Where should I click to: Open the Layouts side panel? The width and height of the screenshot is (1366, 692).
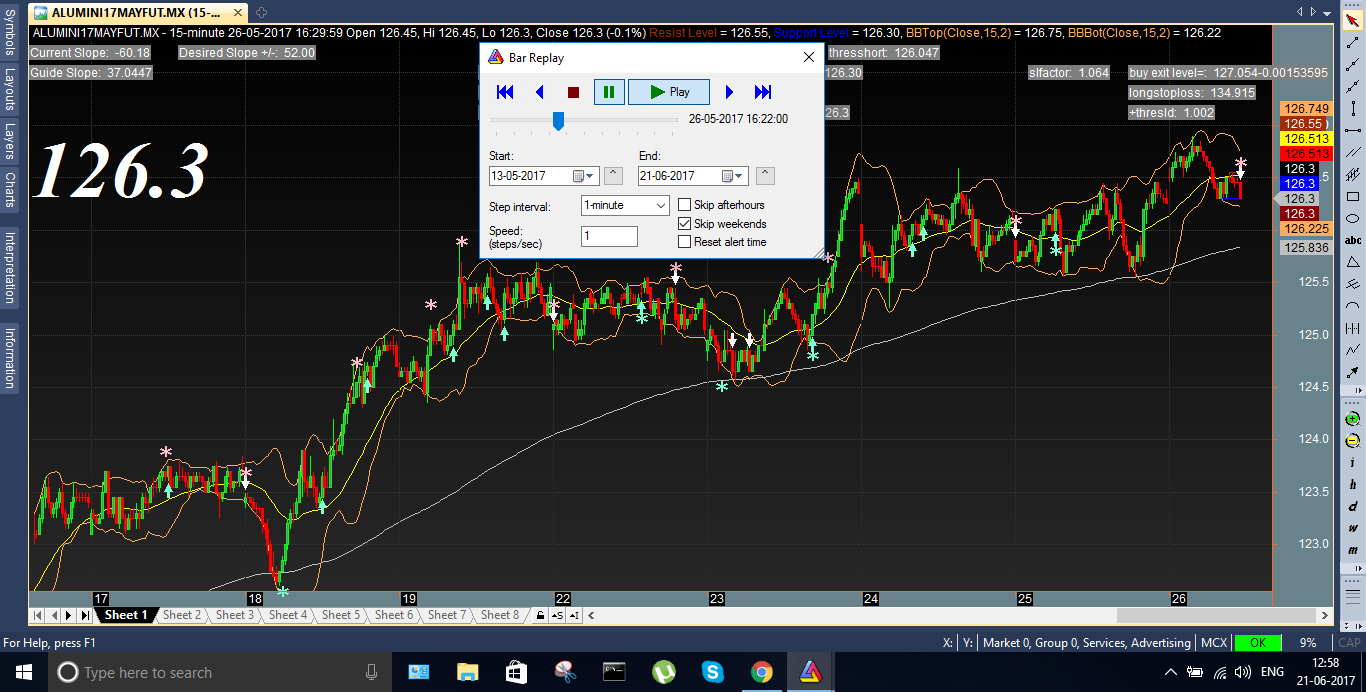tap(9, 90)
